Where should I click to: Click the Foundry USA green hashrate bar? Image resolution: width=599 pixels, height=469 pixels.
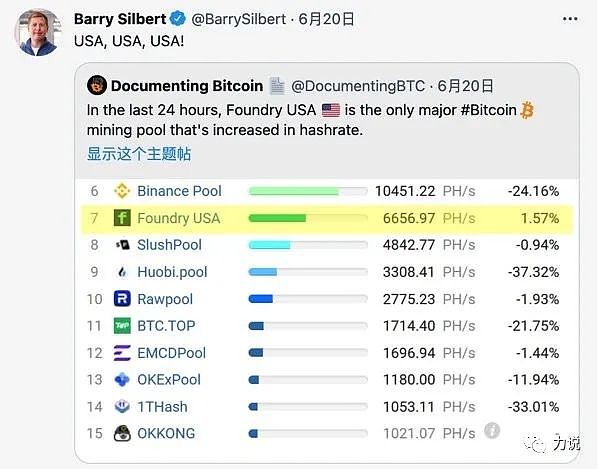(277, 218)
